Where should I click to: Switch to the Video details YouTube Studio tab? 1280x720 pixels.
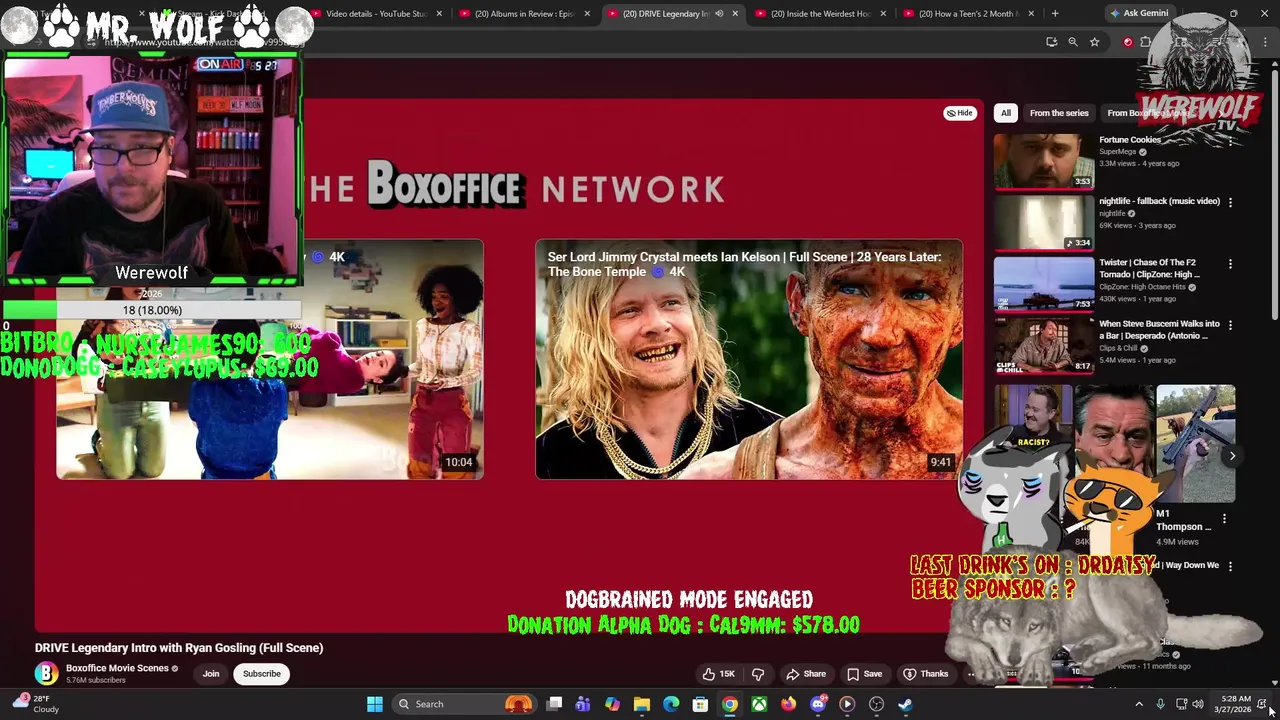376,14
